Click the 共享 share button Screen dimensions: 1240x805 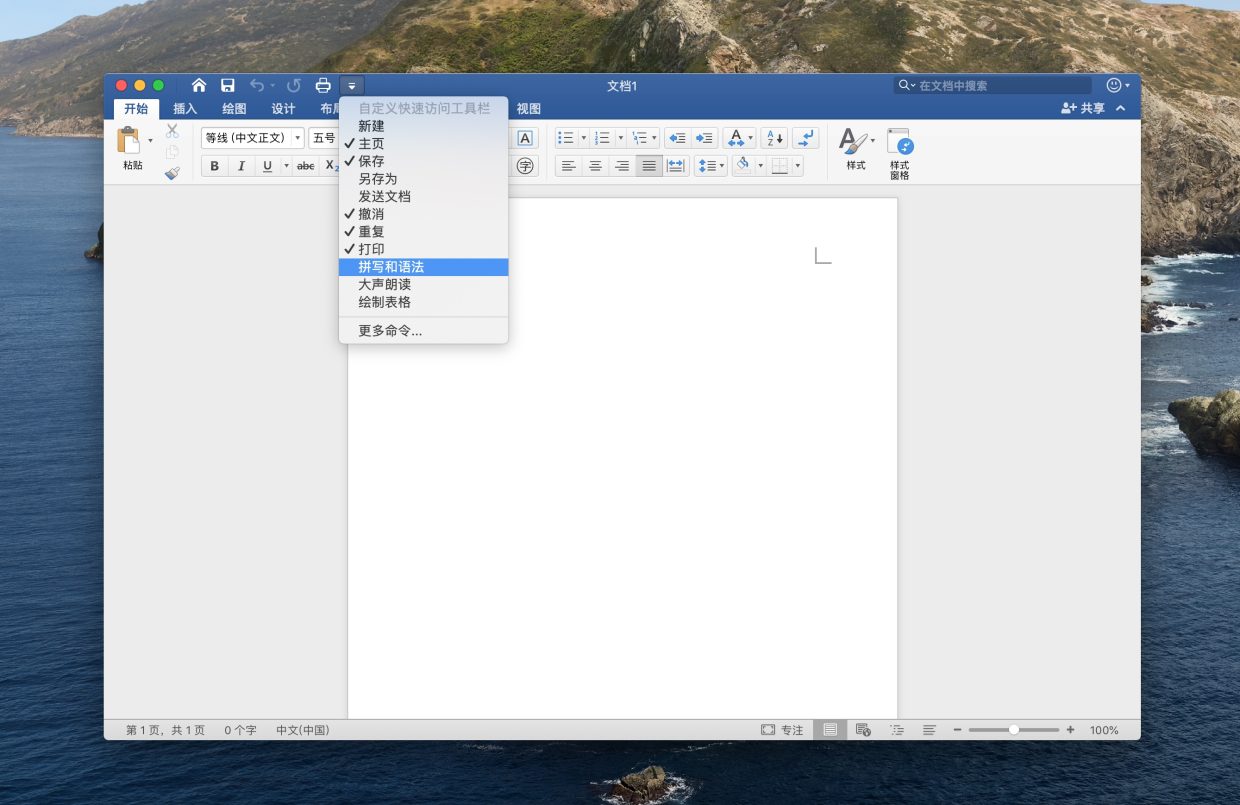1083,108
